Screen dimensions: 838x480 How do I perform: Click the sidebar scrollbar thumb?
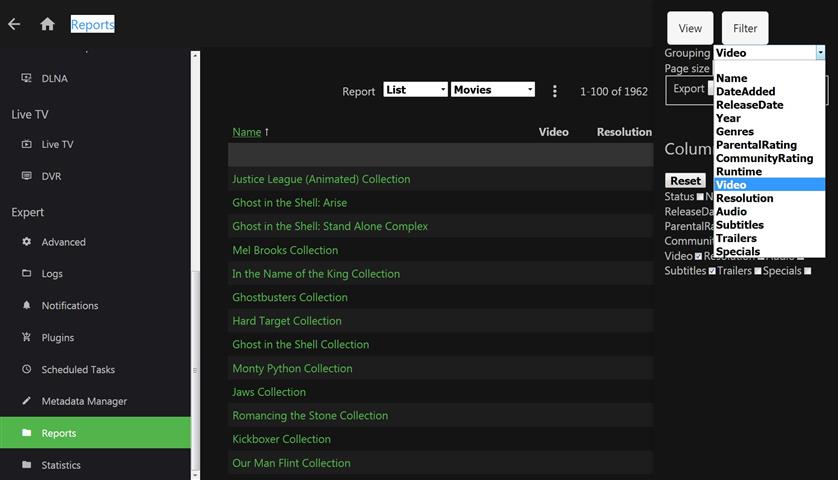pyautogui.click(x=195, y=370)
